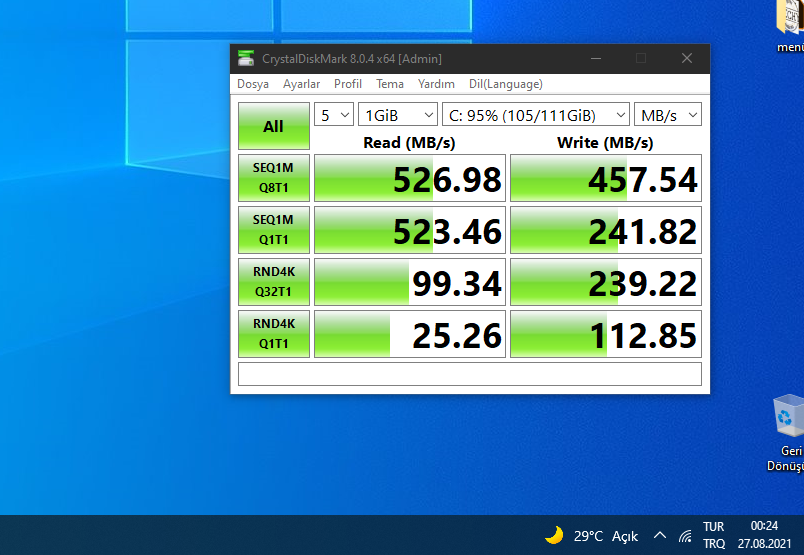Run the SEQ1M Q1T1 test
The height and width of the screenshot is (555, 804).
tap(274, 230)
